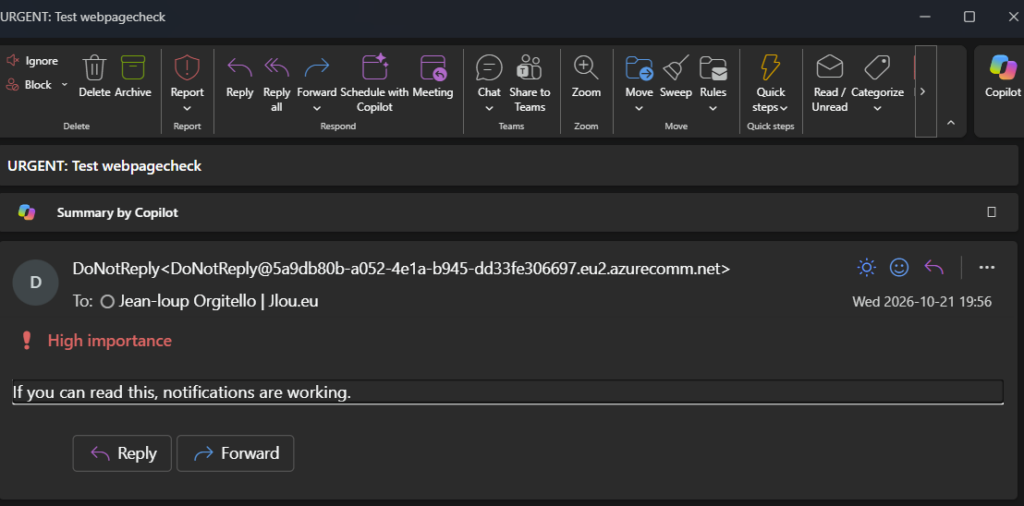Expand the Move dropdown chevron
Viewport: 1024px width, 506px height.
coord(639,108)
